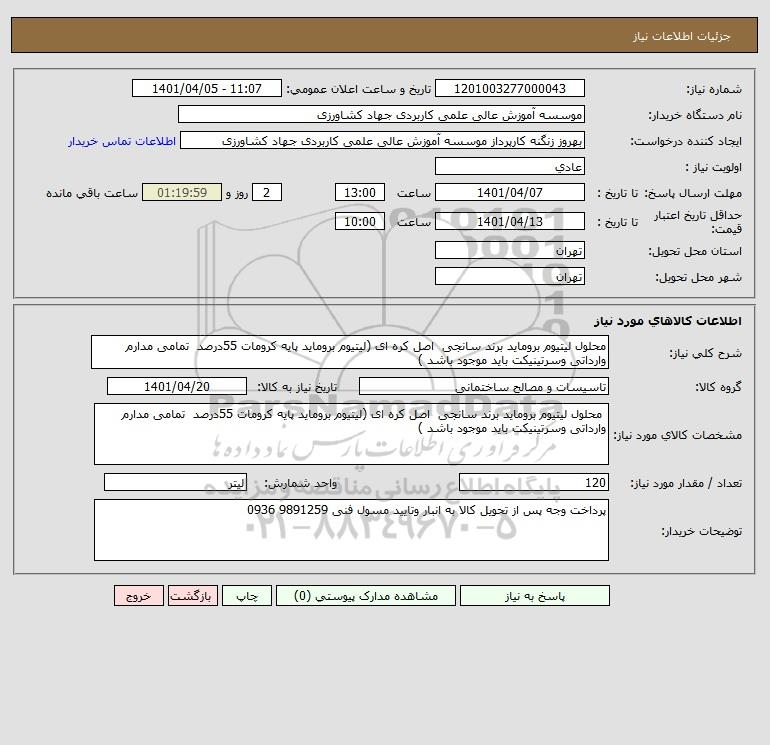Viewport: 770px width, 745px height.
Task: Click the بازگشت back button
Action: [192, 596]
